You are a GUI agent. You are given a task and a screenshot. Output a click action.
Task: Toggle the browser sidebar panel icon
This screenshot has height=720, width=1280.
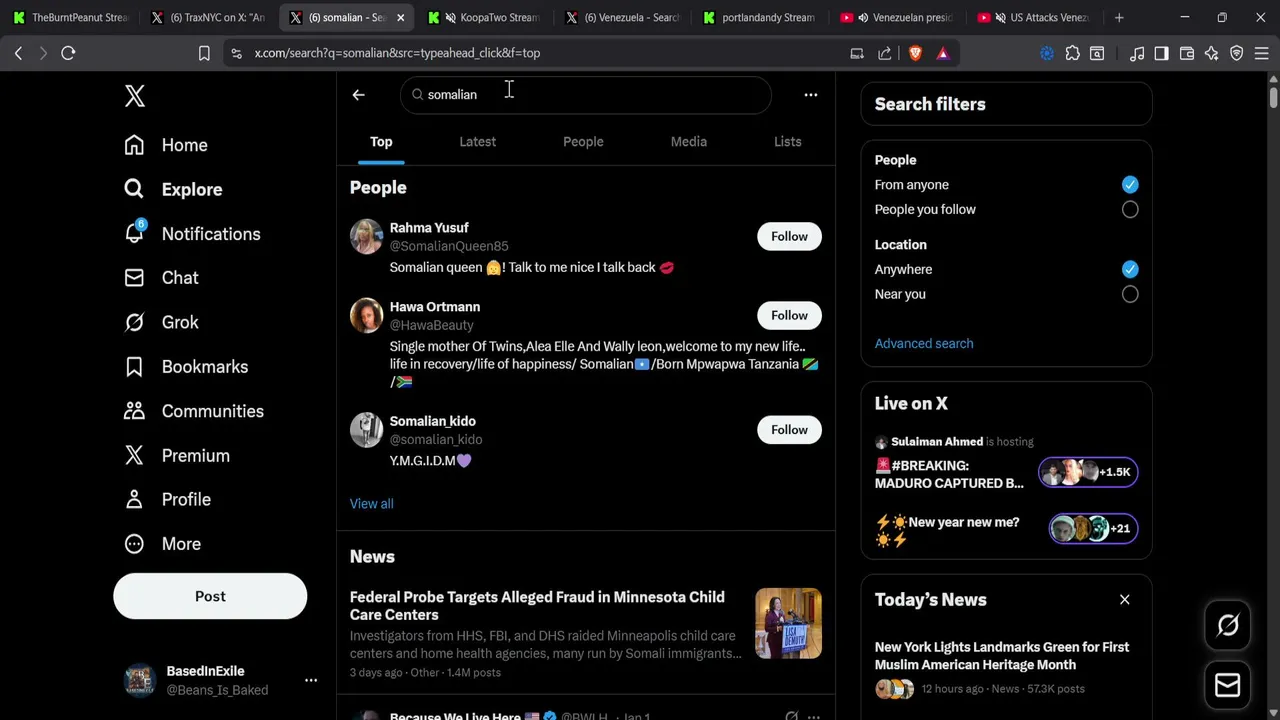coord(1161,53)
